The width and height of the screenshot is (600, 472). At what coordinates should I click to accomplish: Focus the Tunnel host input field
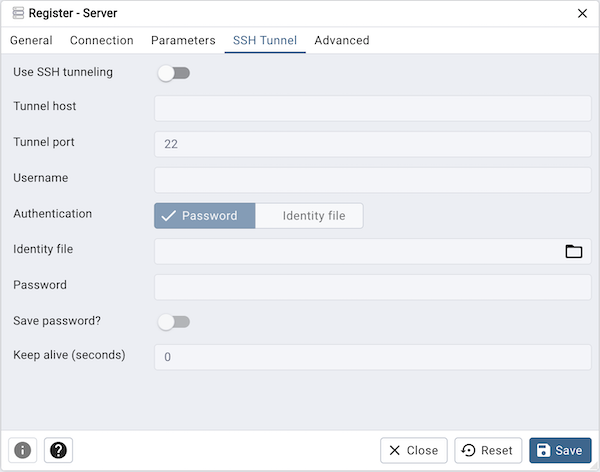tap(372, 108)
